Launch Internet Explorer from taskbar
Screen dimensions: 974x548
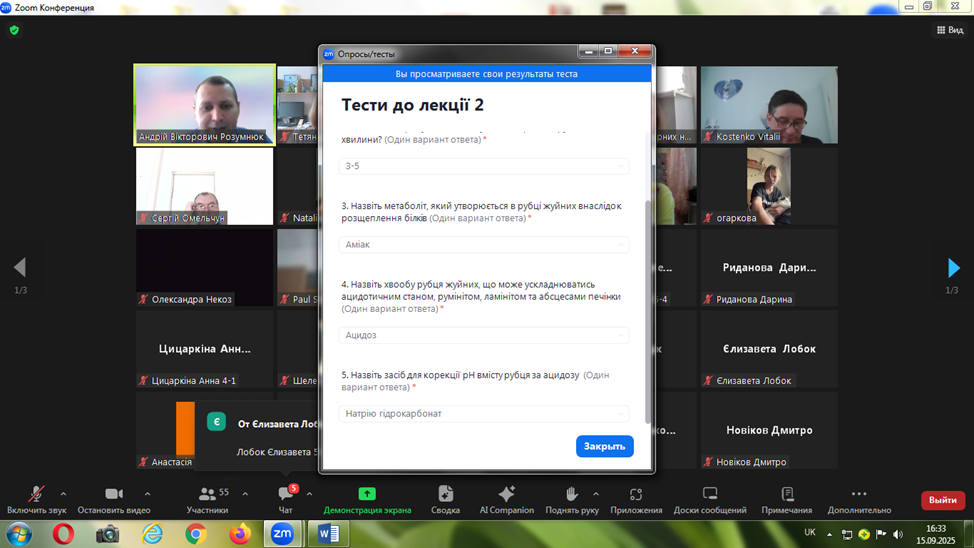[152, 534]
